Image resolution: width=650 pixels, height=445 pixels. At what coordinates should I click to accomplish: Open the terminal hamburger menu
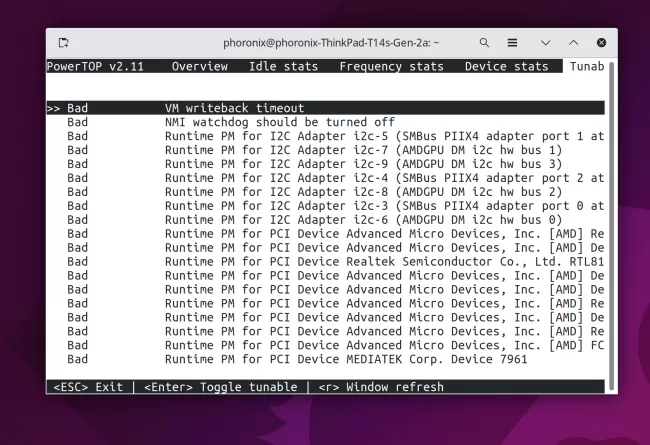click(512, 43)
